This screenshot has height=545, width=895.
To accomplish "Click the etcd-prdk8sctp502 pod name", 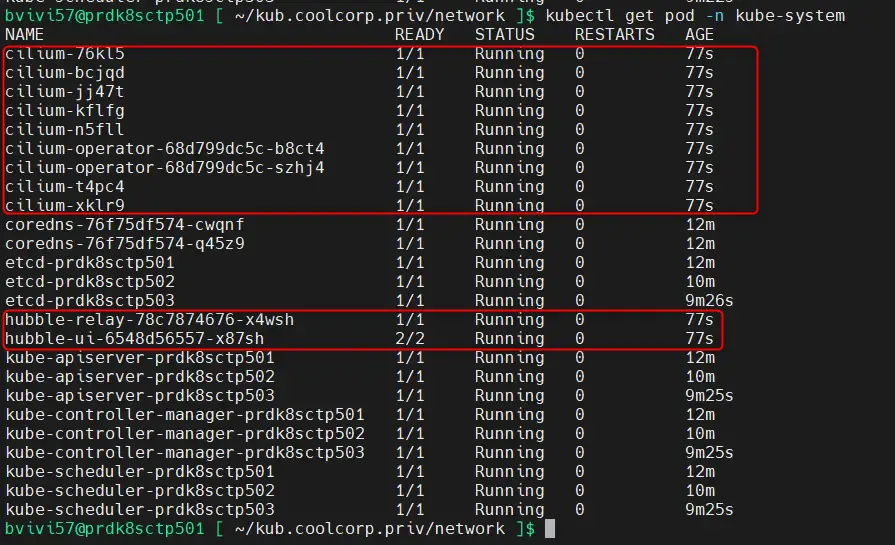I will [x=90, y=282].
